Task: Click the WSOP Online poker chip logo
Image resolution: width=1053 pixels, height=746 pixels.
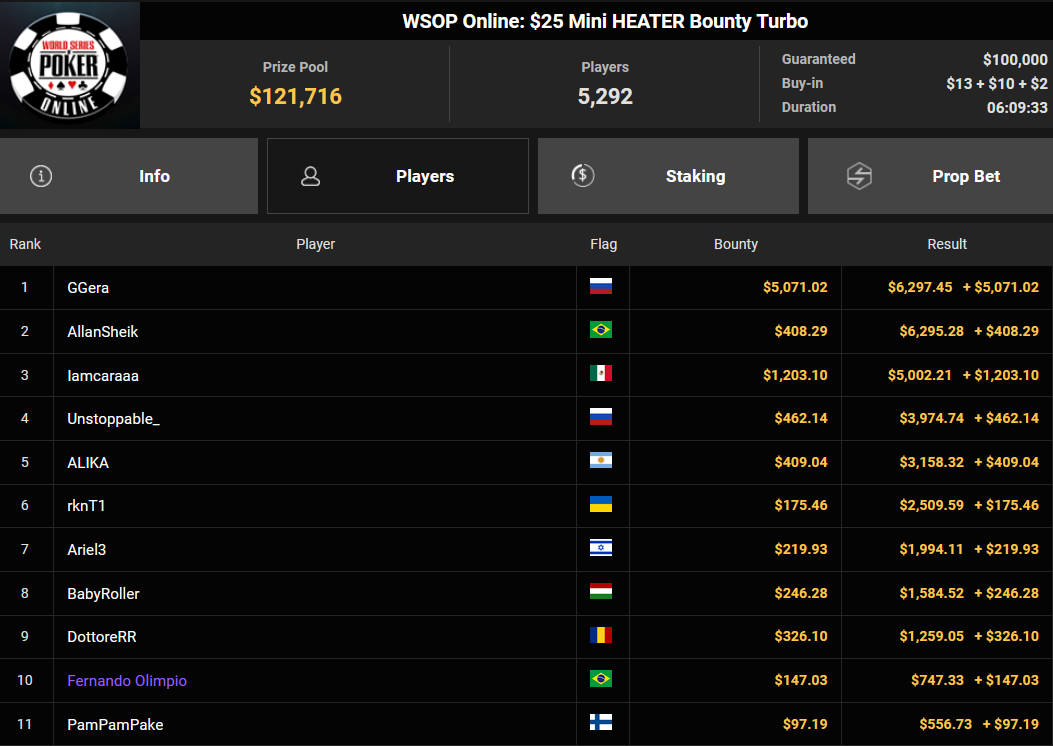Action: 68,66
